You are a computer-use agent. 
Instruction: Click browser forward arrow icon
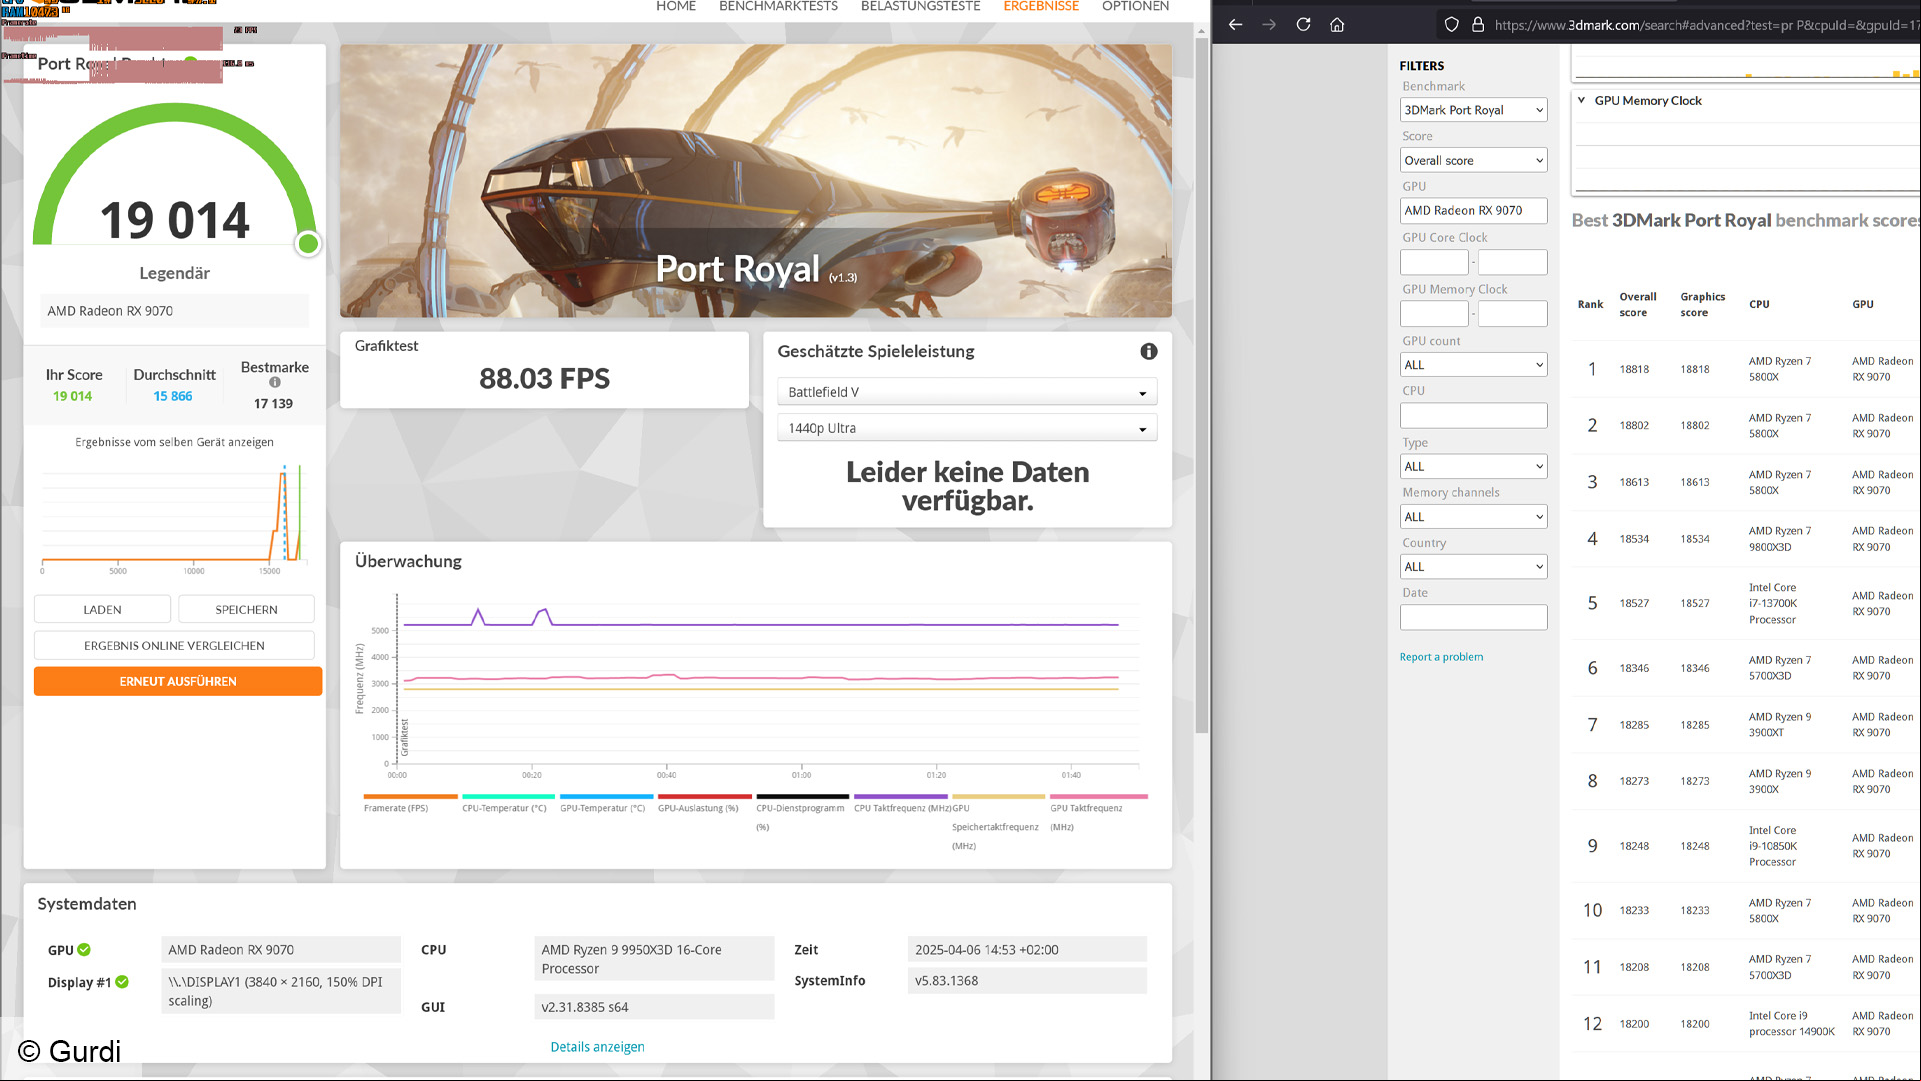click(1269, 25)
